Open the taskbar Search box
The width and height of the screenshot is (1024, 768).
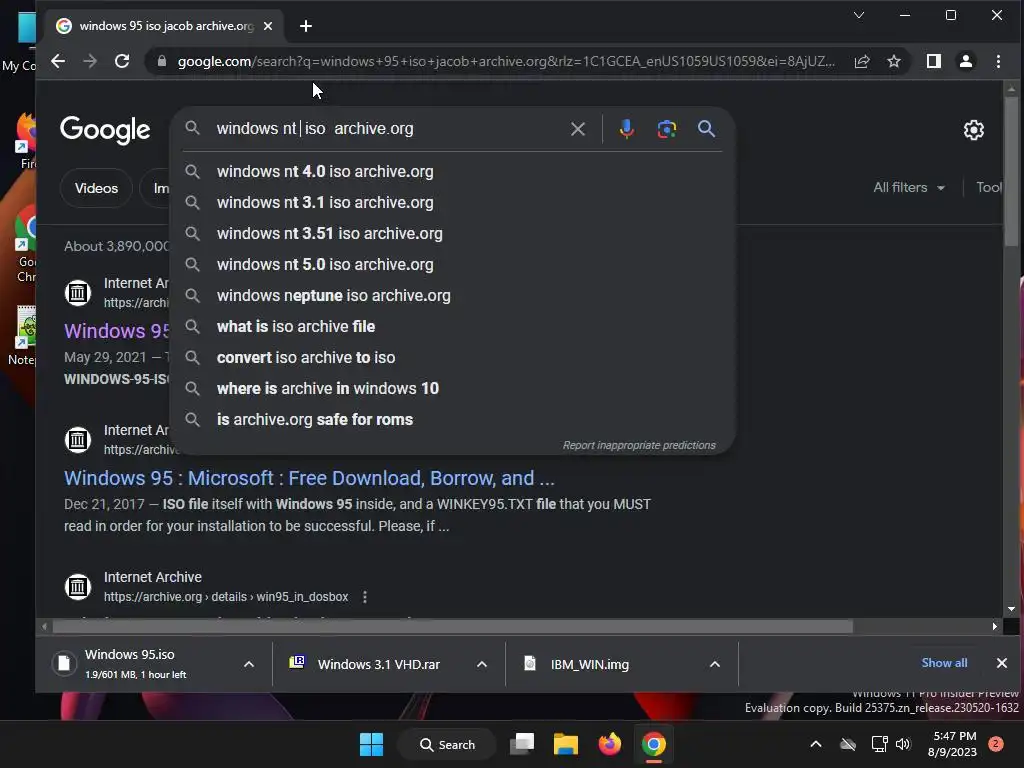[x=447, y=744]
